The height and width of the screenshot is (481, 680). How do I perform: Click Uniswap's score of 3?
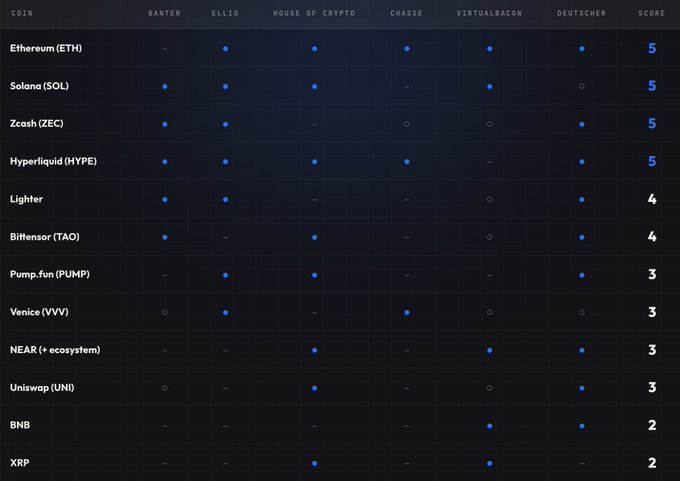point(652,387)
